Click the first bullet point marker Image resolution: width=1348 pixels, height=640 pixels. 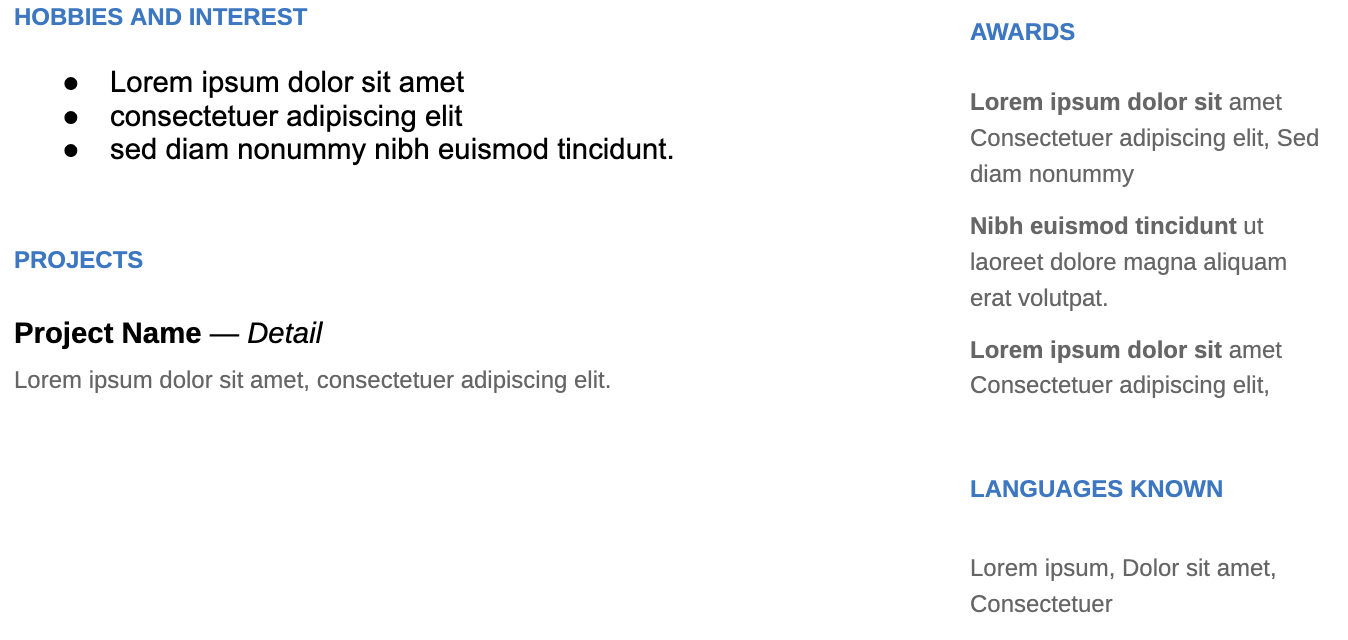click(71, 83)
